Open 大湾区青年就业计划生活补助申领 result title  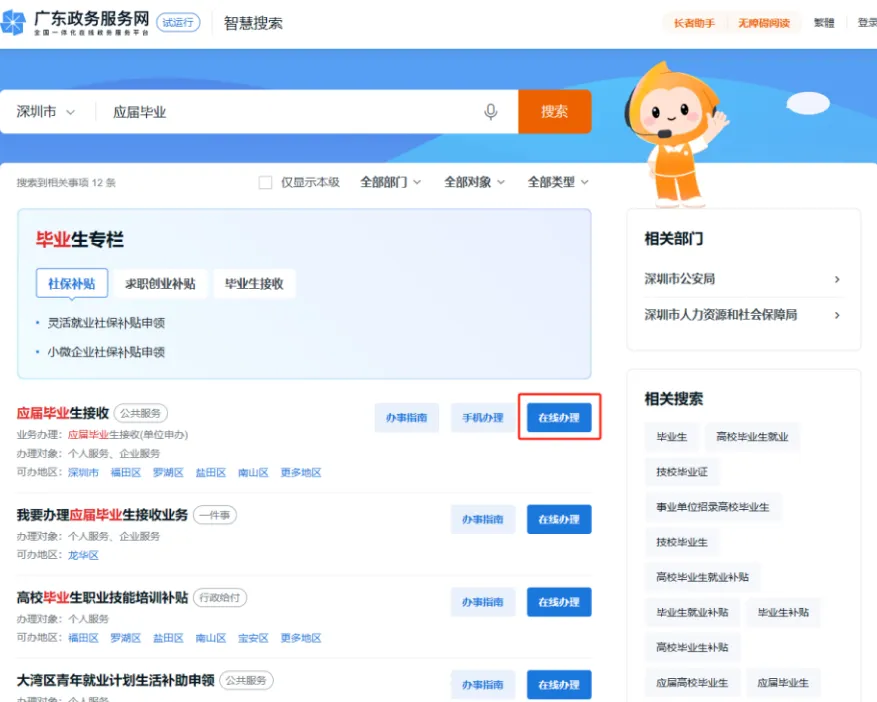click(x=116, y=681)
